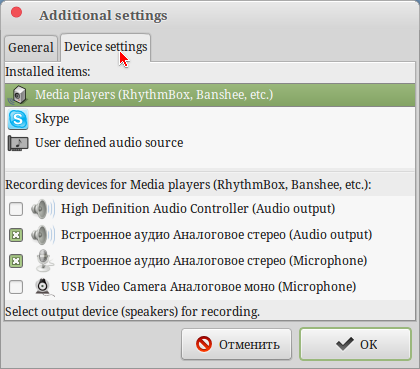Image resolution: width=420 pixels, height=369 pixels.
Task: Switch to the General tab
Action: 31,48
